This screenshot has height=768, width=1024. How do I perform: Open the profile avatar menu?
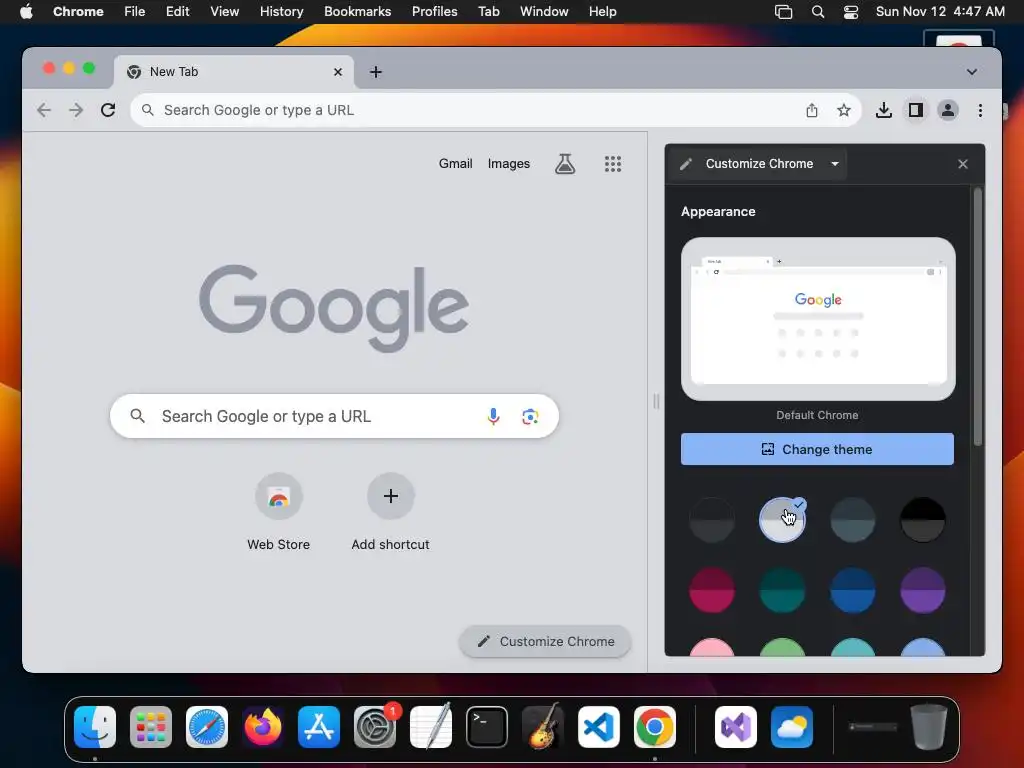[948, 110]
